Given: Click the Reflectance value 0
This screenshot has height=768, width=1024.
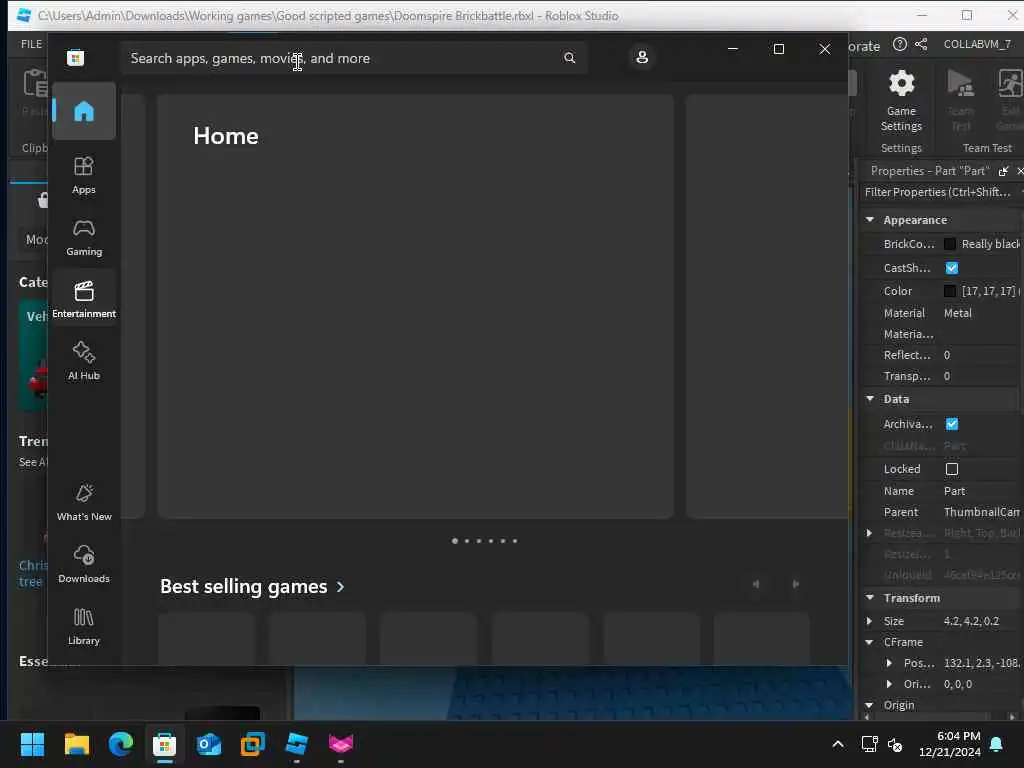Looking at the screenshot, I should pos(947,355).
